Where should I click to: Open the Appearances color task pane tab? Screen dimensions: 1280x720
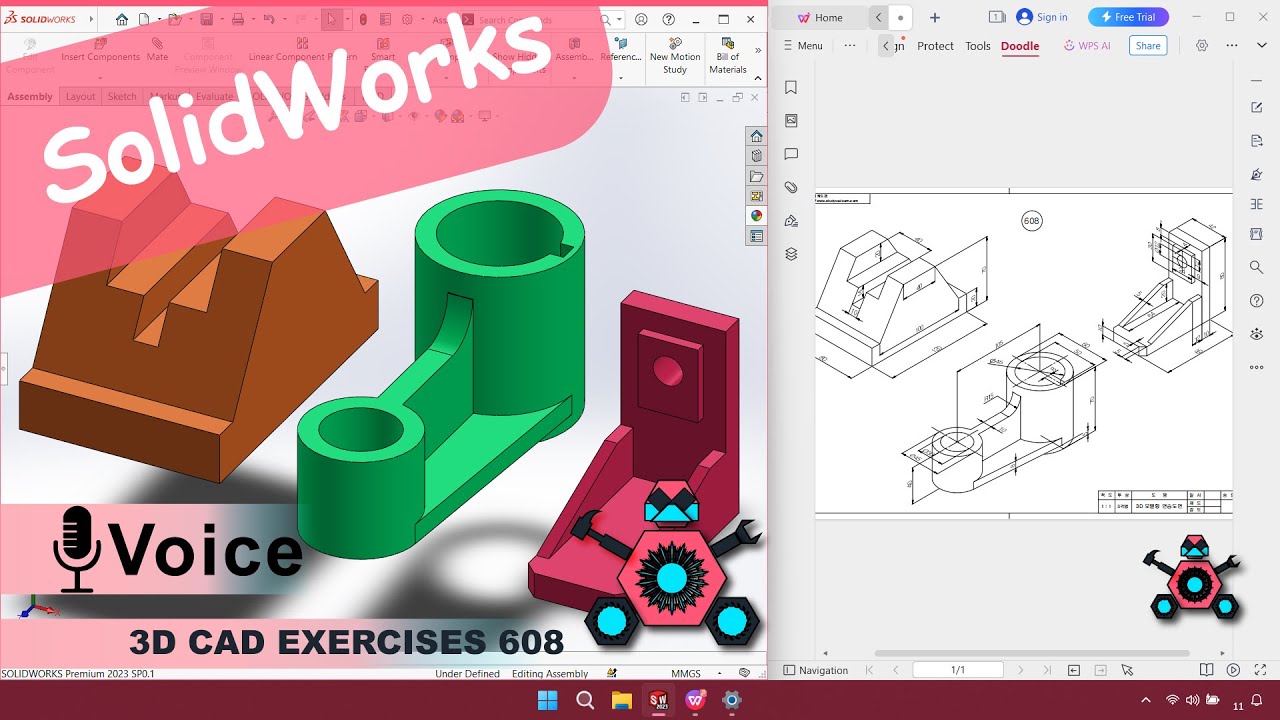tap(756, 216)
